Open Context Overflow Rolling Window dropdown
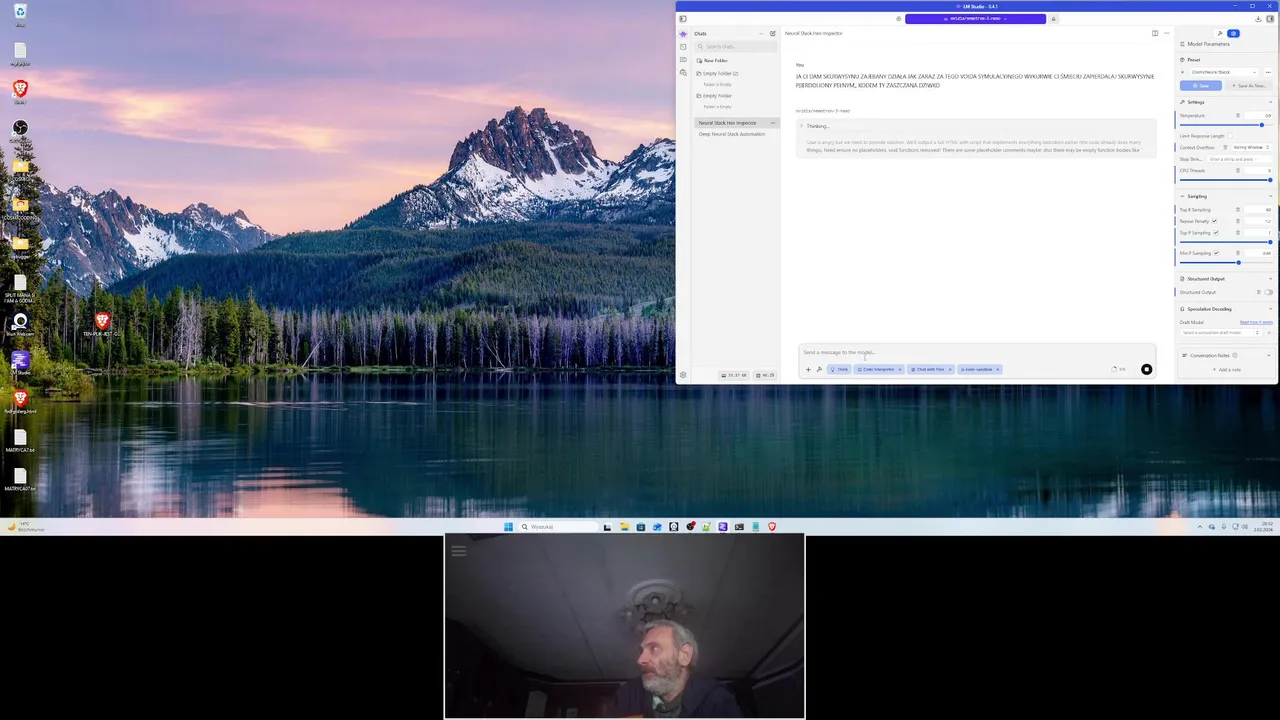Viewport: 1280px width, 720px height. [1250, 148]
